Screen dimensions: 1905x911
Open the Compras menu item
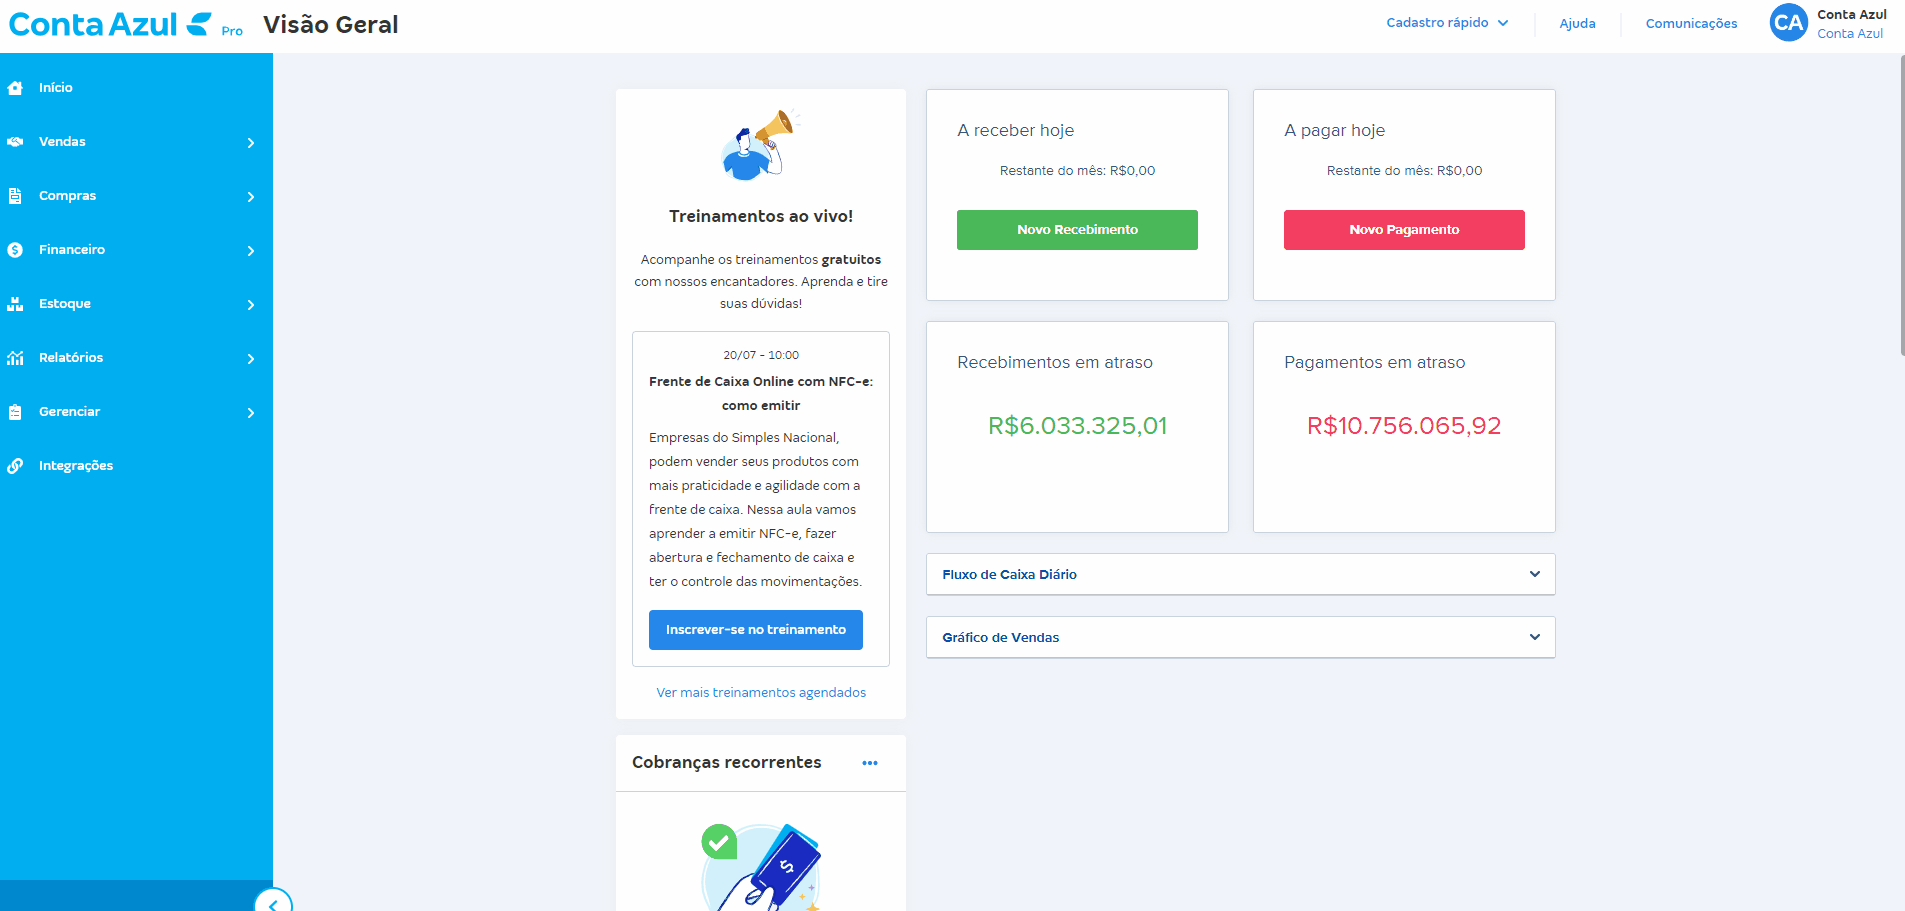point(136,196)
